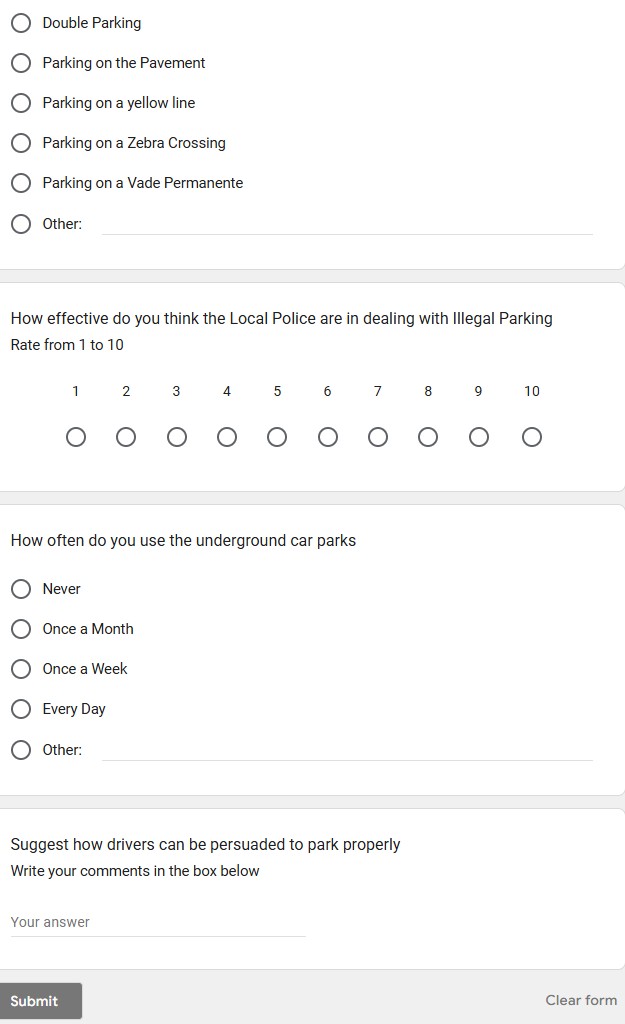Viewport: 625px width, 1024px height.
Task: Click the Clear form link
Action: coord(581,1000)
